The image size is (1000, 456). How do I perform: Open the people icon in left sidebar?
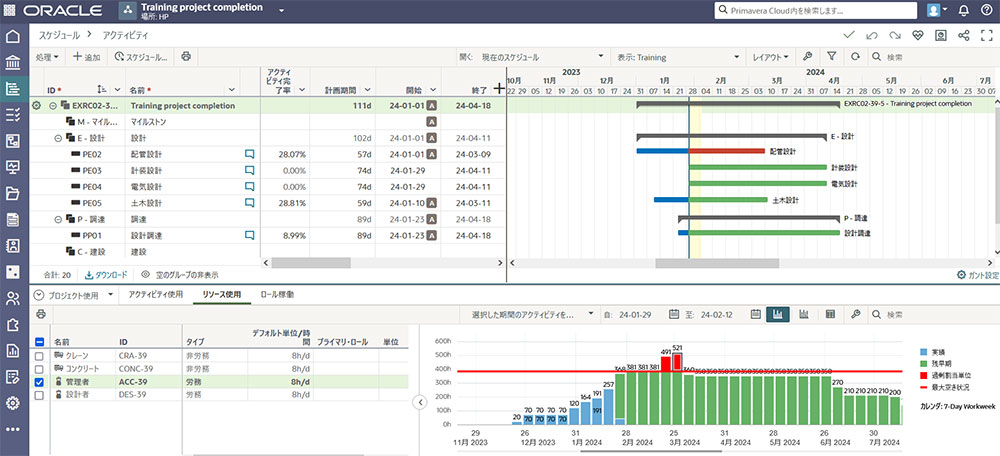pos(13,298)
